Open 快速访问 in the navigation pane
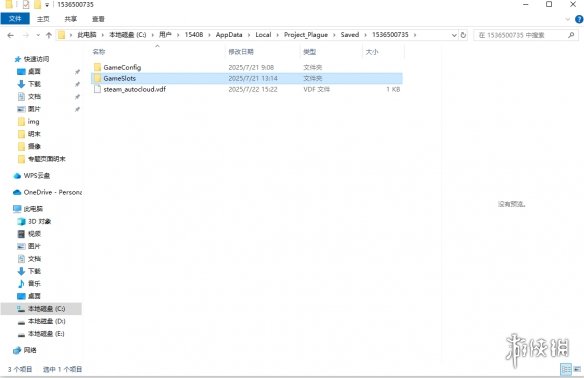 tap(36, 59)
